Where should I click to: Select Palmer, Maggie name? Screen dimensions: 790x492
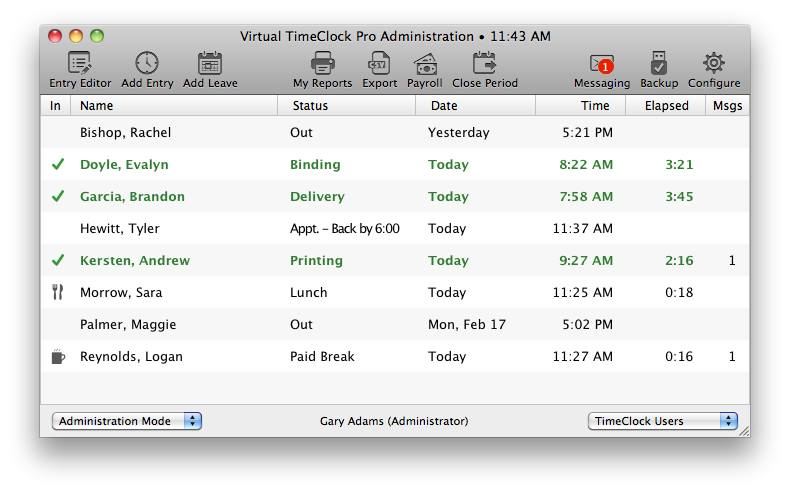[x=128, y=325]
